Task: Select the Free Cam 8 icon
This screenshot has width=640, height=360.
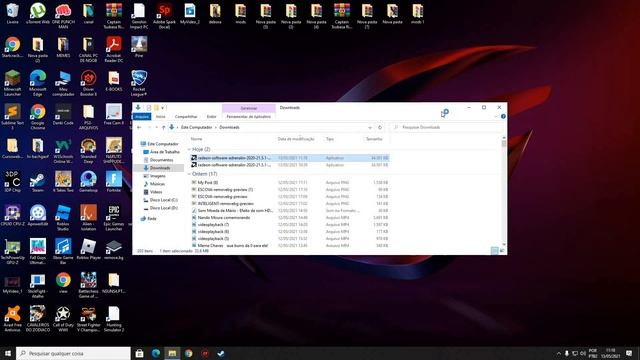Action: point(113,114)
